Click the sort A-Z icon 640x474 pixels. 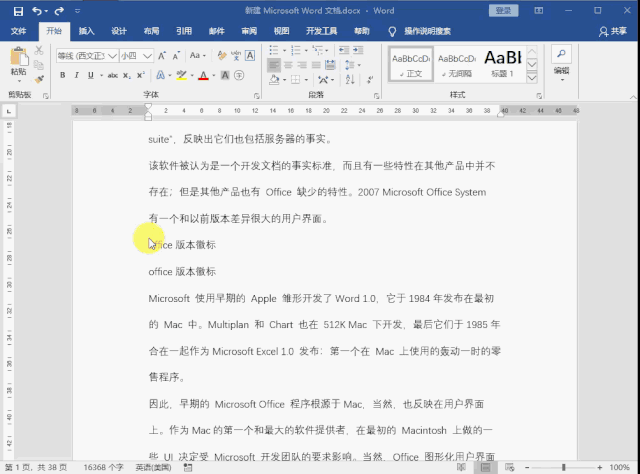pos(350,80)
